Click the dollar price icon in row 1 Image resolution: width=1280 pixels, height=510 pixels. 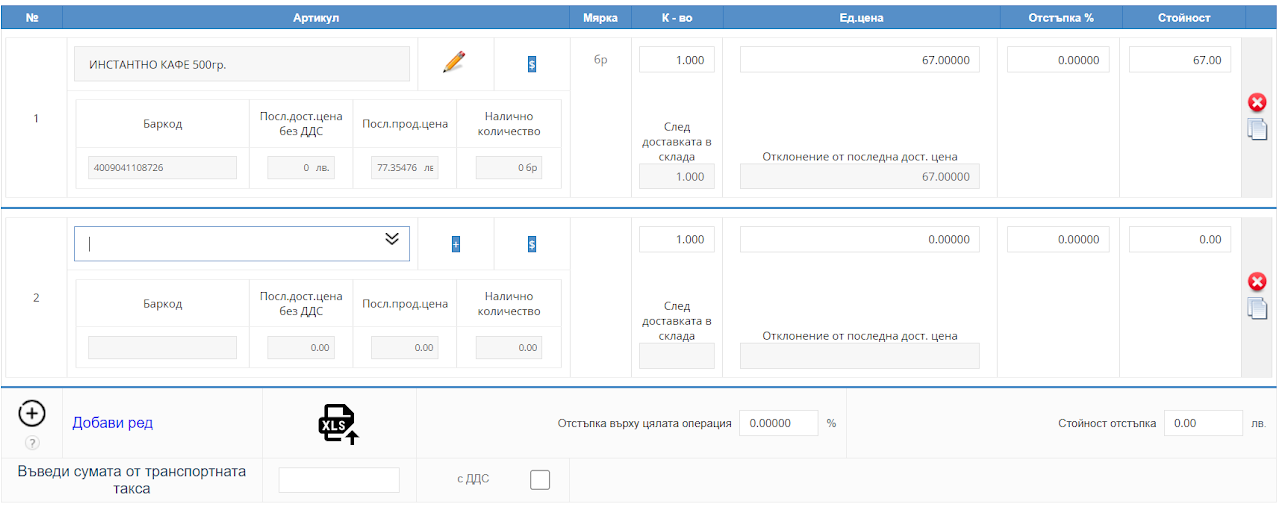[532, 64]
